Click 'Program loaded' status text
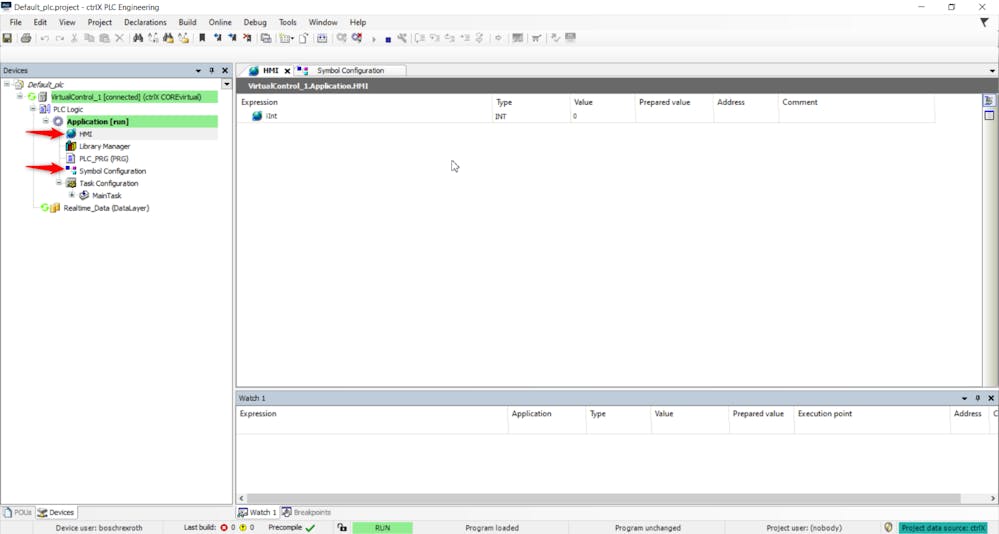The height and width of the screenshot is (534, 999). (492, 528)
